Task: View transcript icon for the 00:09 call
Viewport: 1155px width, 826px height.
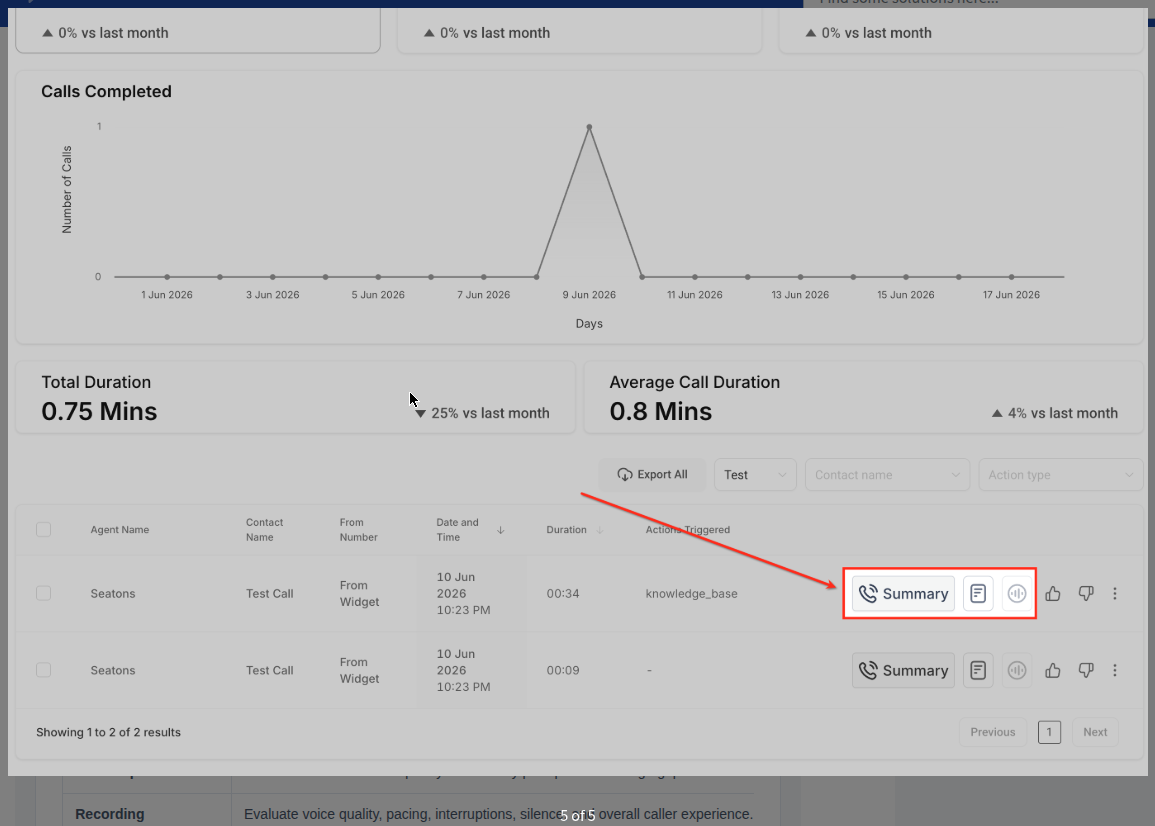Action: pyautogui.click(x=977, y=670)
